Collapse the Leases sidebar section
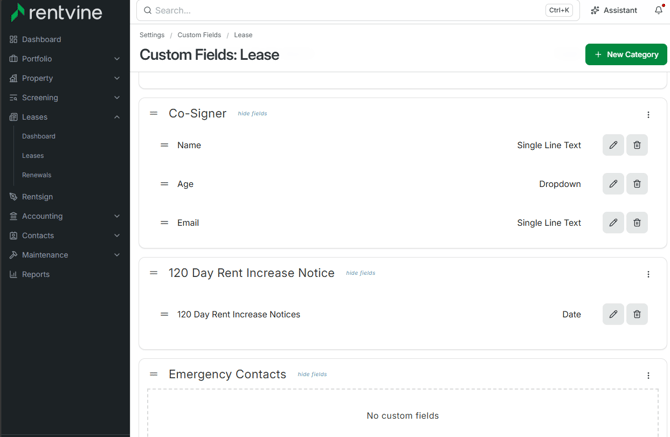Screen dimensions: 670x437 (64, 117)
